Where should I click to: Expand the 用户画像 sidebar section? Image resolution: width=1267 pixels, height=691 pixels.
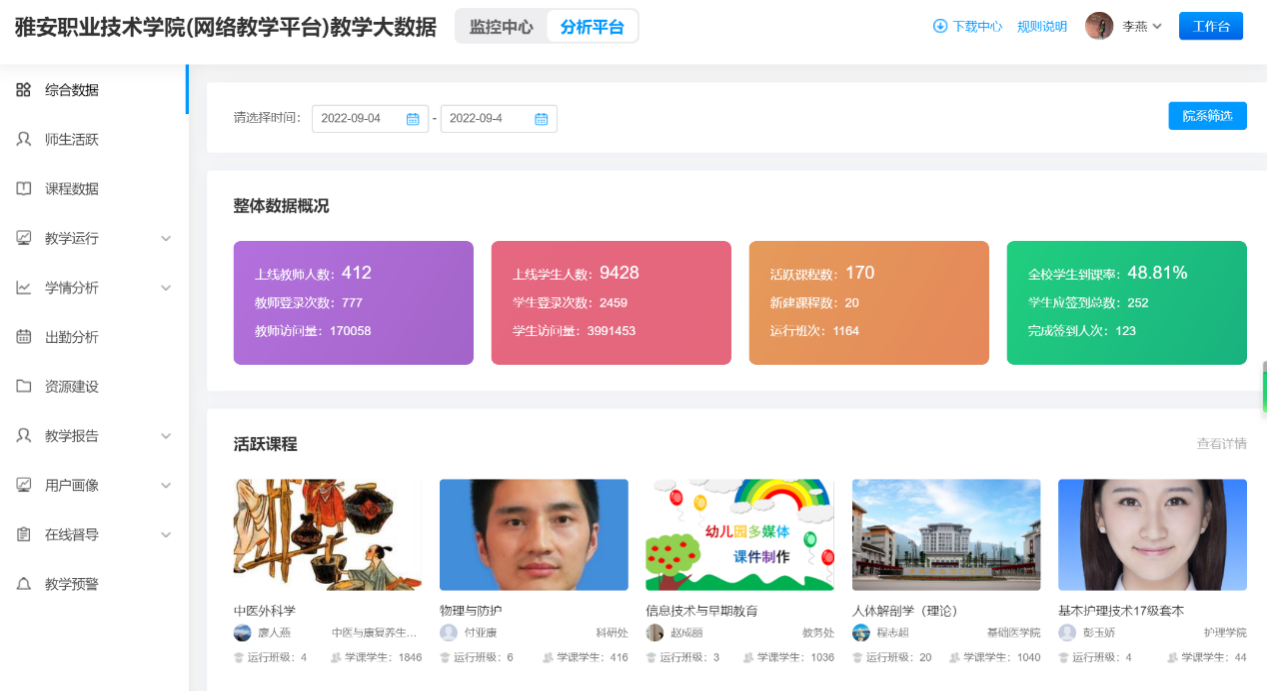[166, 485]
